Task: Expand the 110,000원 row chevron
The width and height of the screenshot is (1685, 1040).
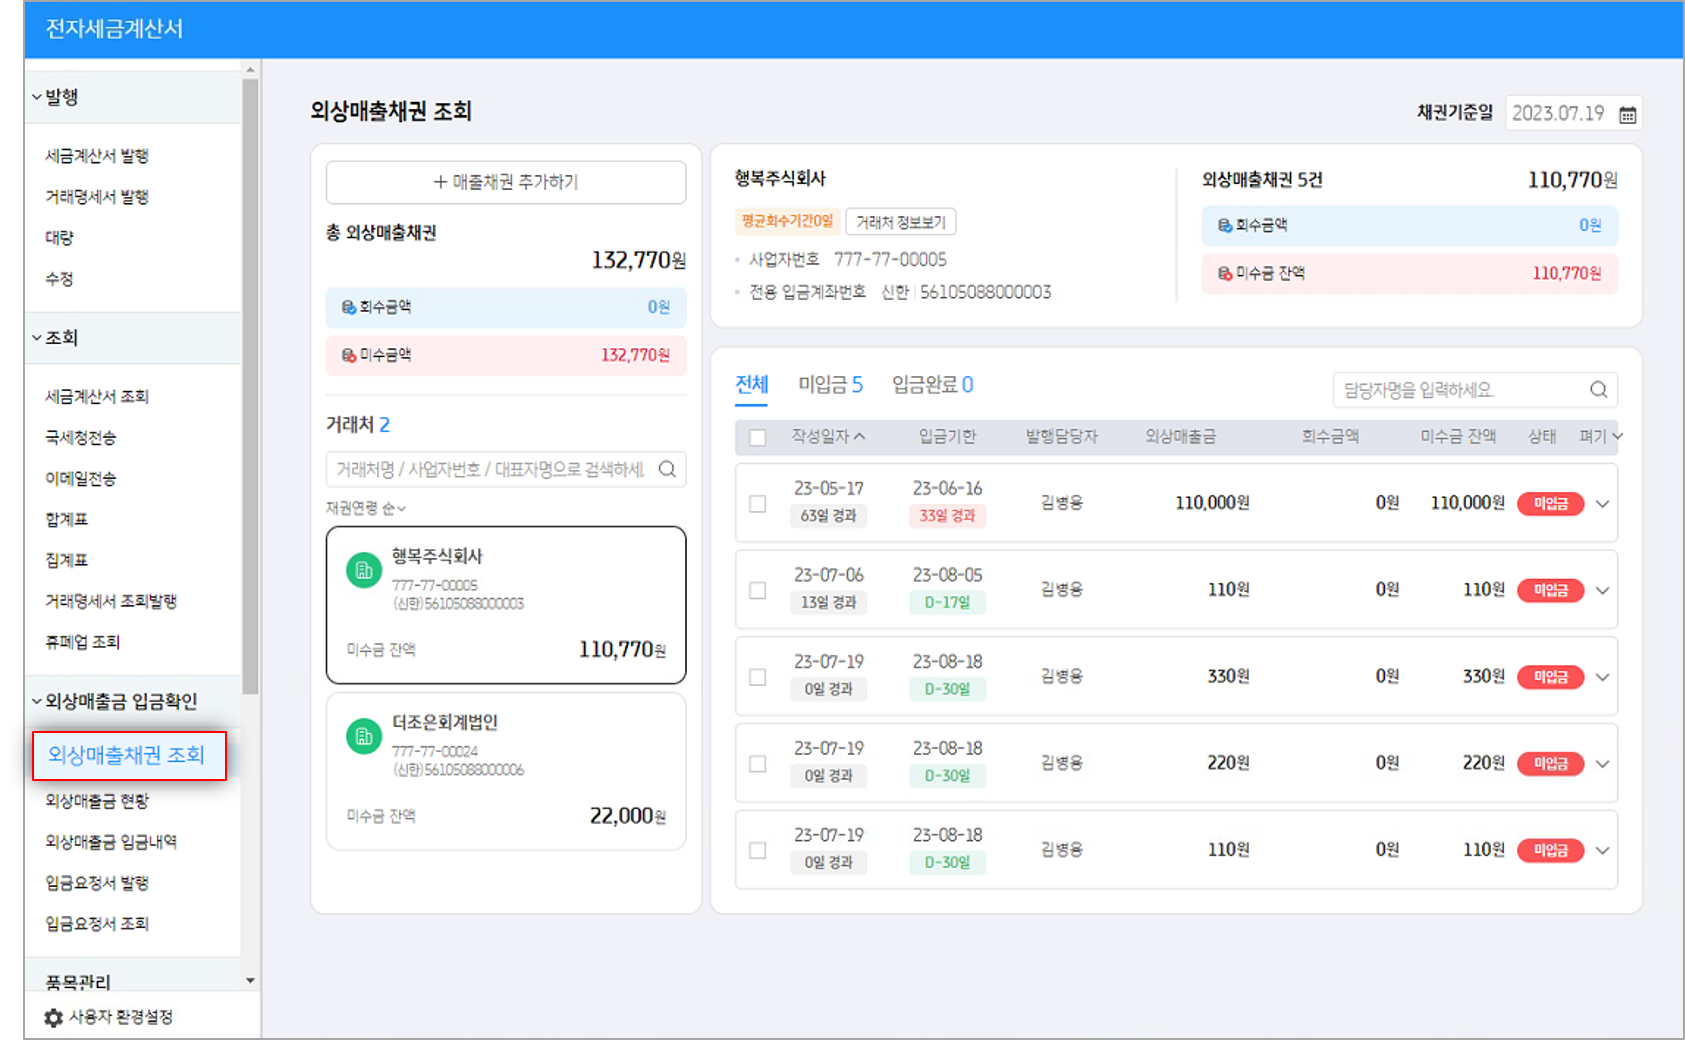Action: point(1602,503)
